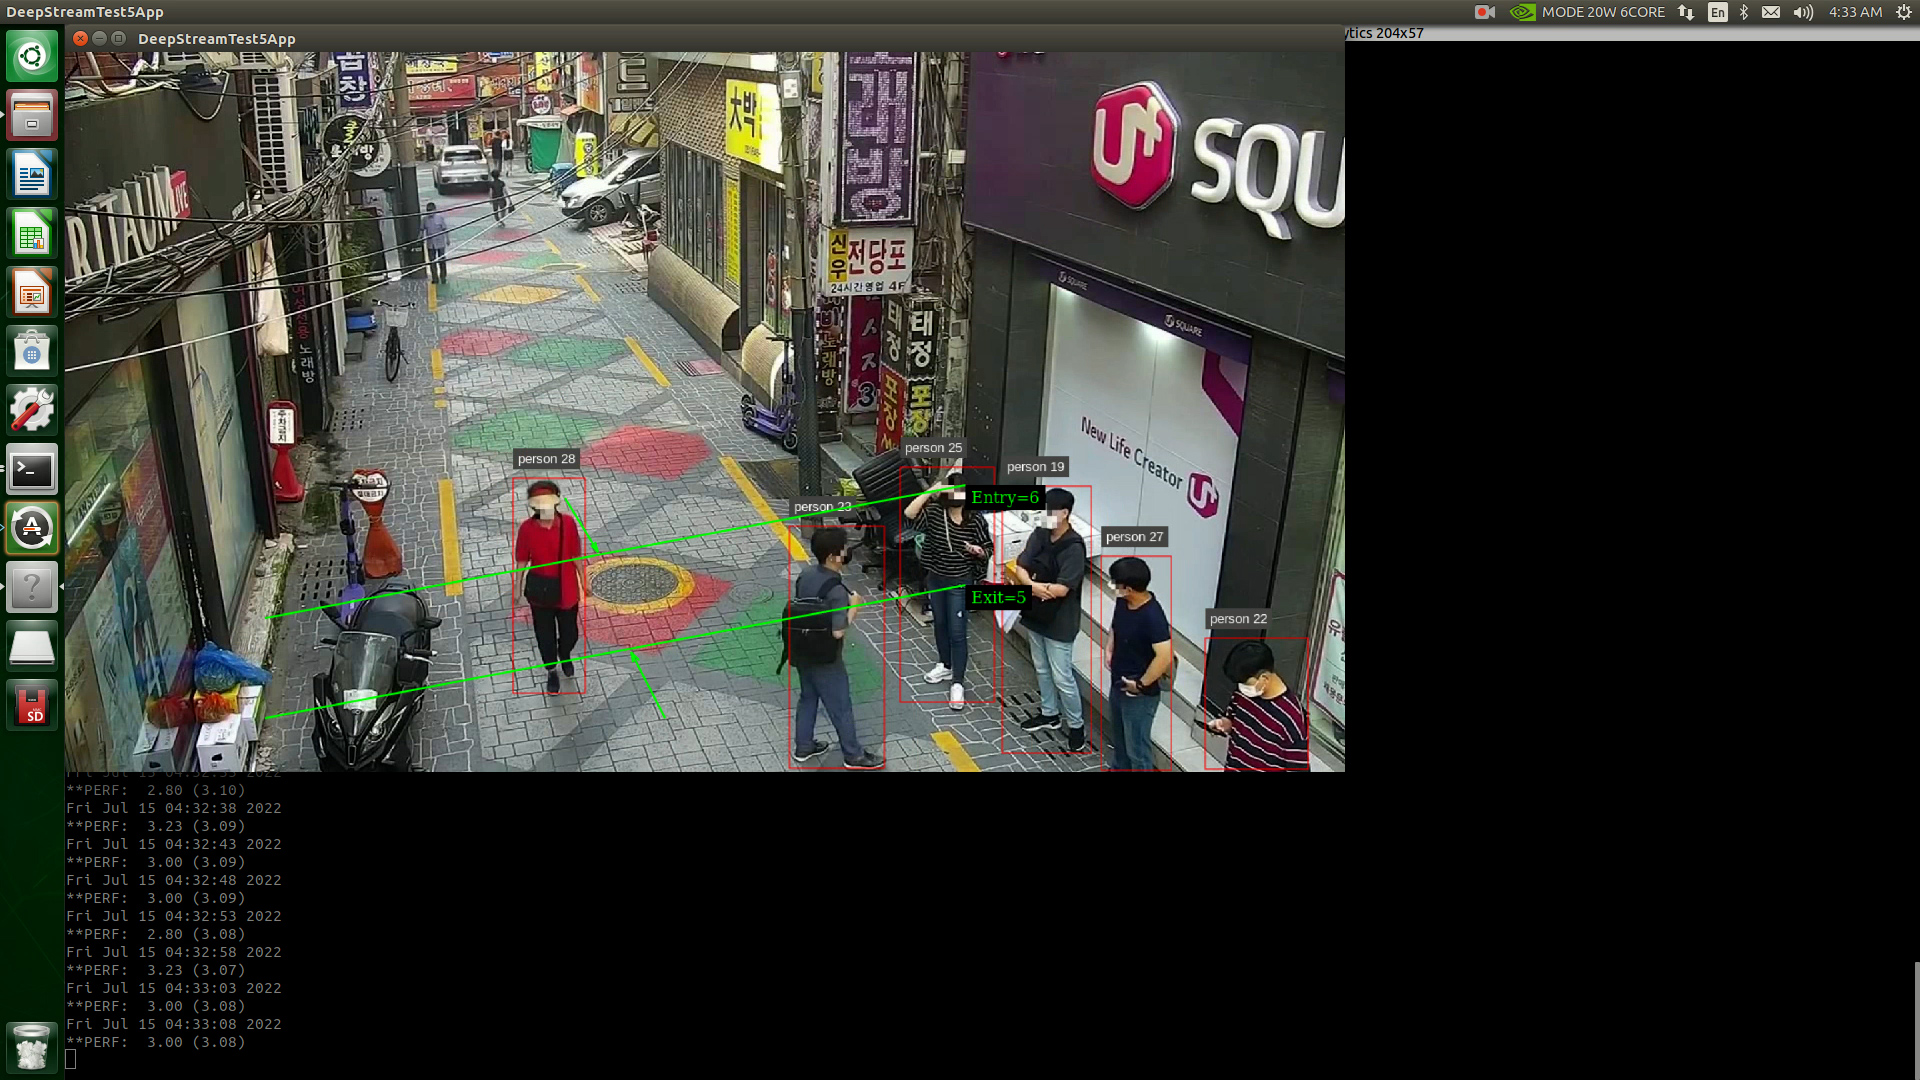1920x1080 pixels.
Task: Open the removable drive icon in launcher
Action: (32, 646)
